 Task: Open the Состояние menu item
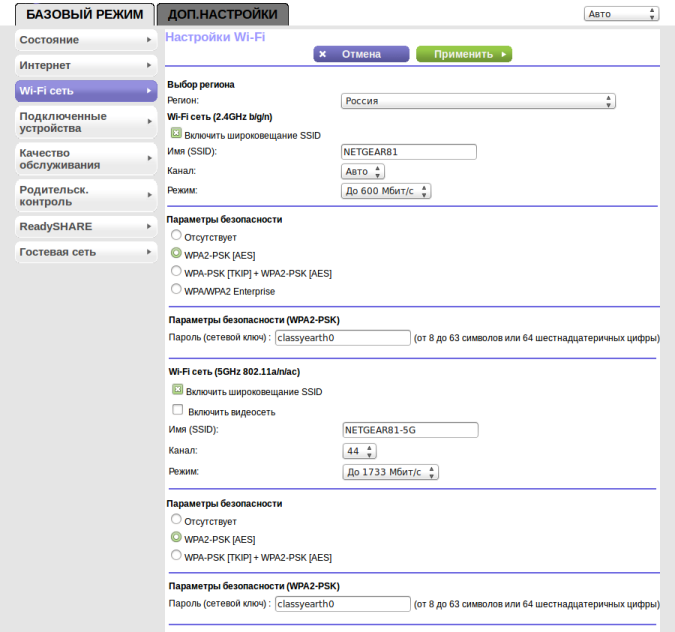click(x=86, y=40)
